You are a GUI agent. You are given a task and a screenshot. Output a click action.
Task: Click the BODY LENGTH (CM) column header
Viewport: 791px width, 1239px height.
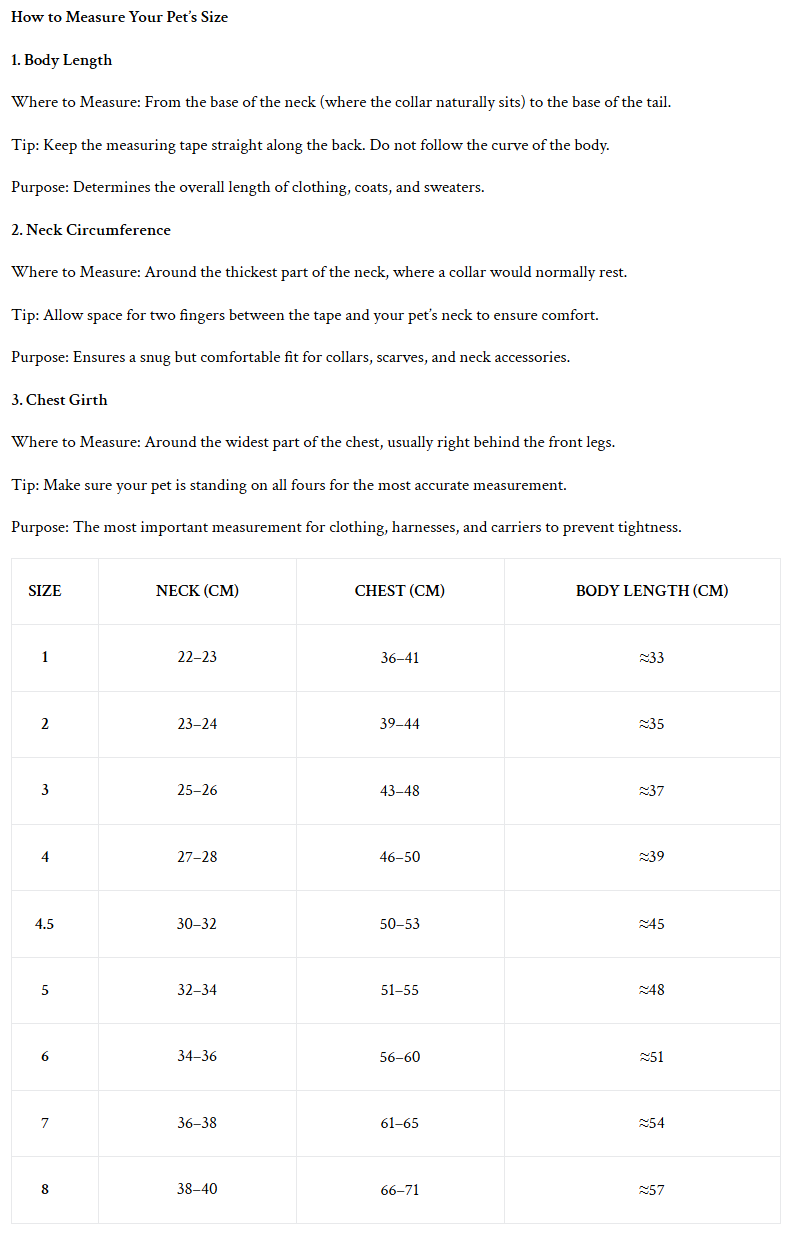pyautogui.click(x=652, y=591)
